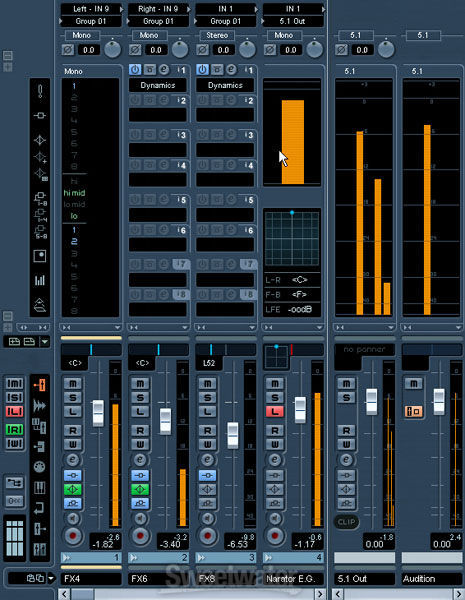465x600 pixels.
Task: Click the global Solo 'S' button in left panel
Action: coord(15,398)
